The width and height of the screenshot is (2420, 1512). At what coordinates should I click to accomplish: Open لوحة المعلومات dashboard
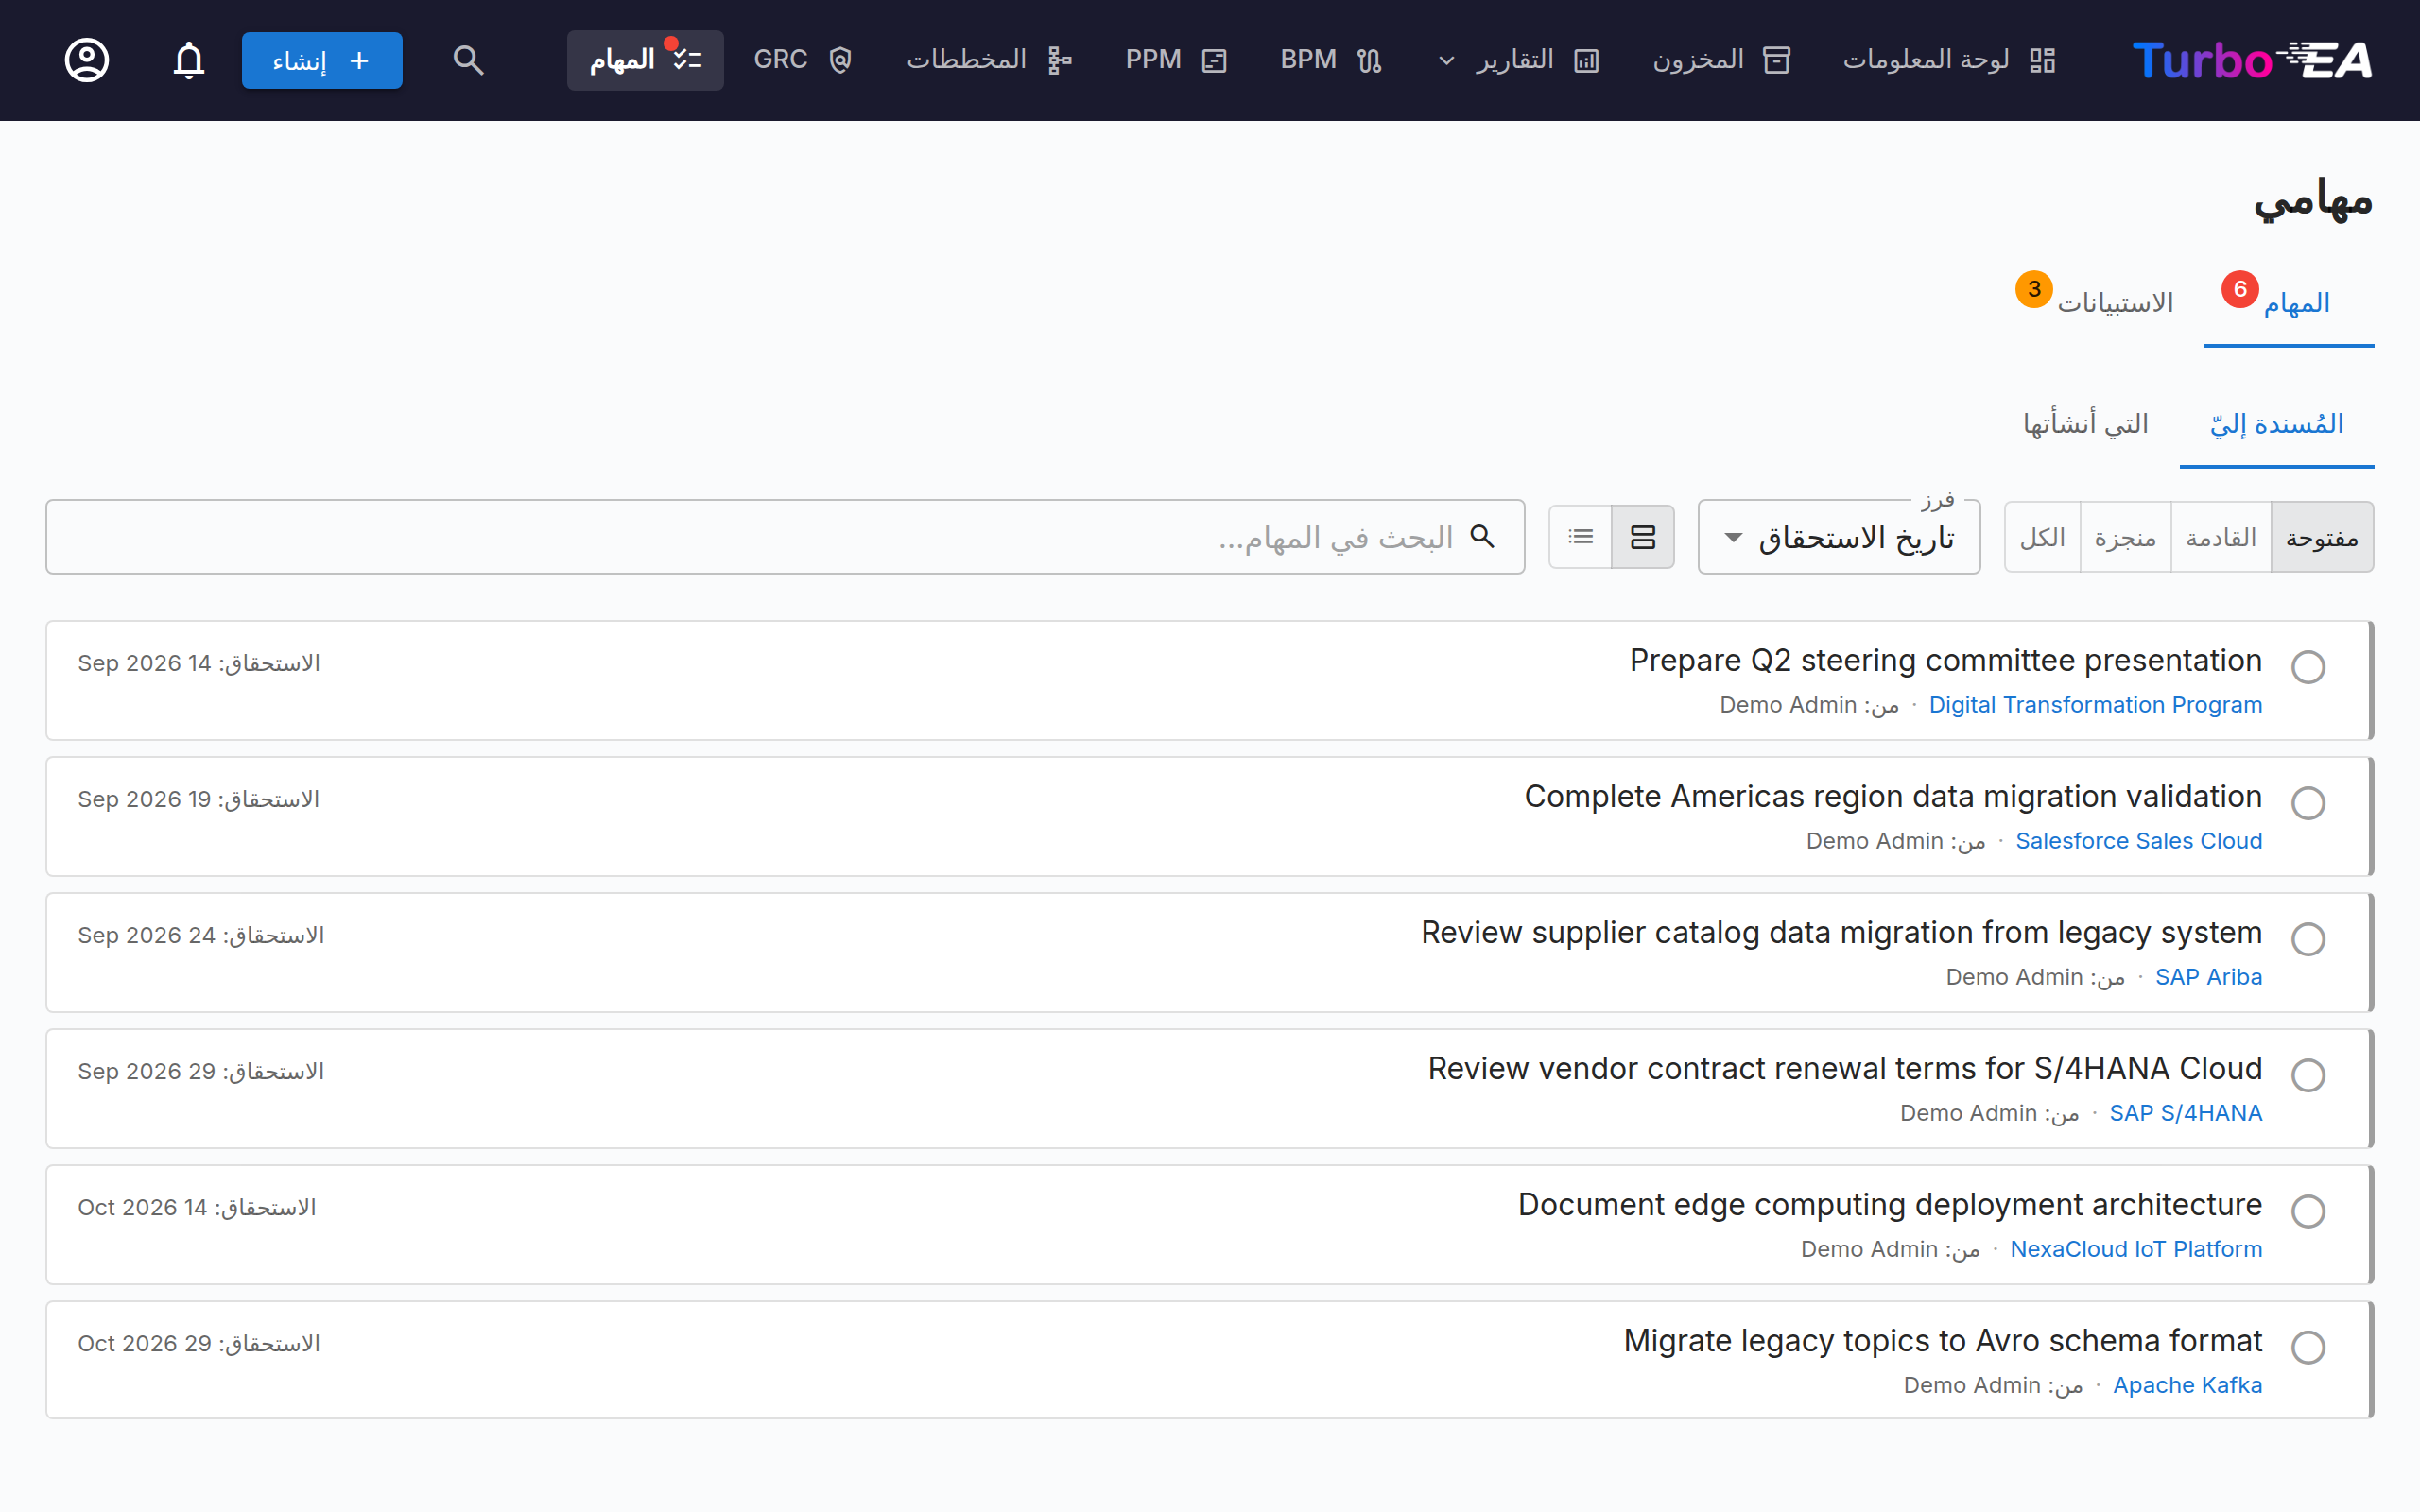pyautogui.click(x=1949, y=60)
